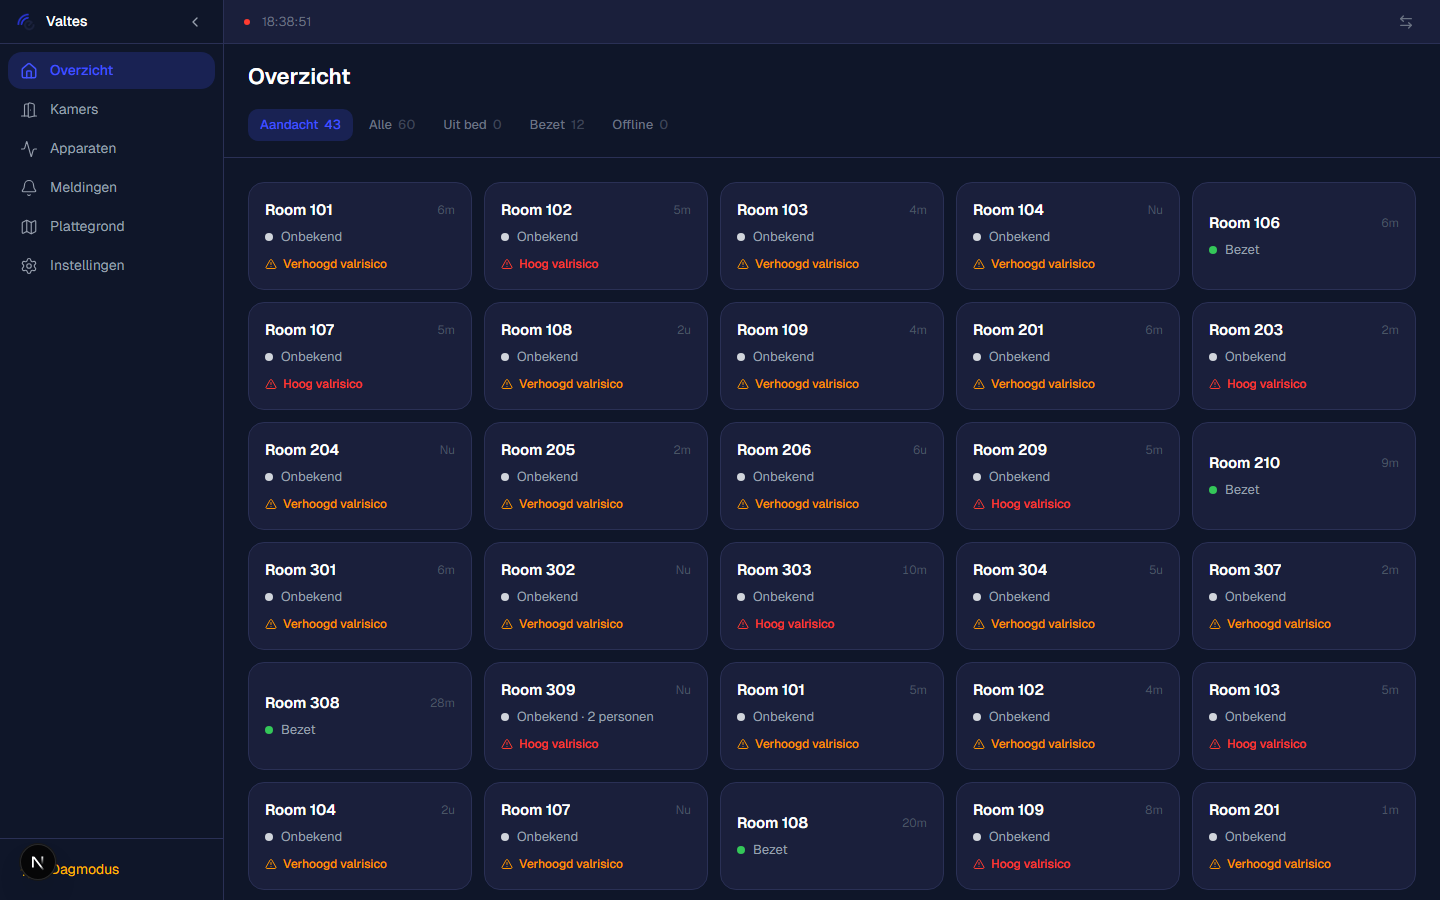This screenshot has height=900, width=1440.
Task: Switch to the Alle 60 tab
Action: pos(391,125)
